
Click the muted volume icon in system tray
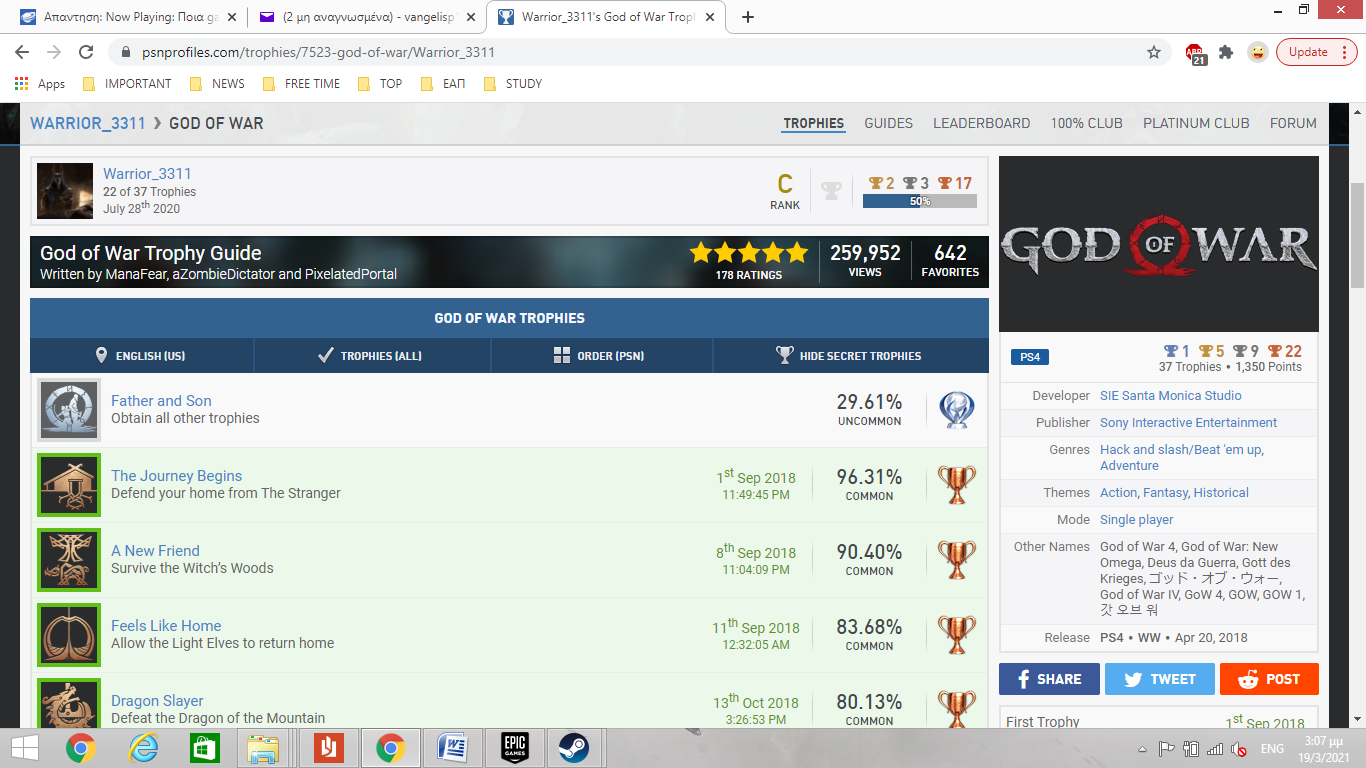coord(1240,748)
